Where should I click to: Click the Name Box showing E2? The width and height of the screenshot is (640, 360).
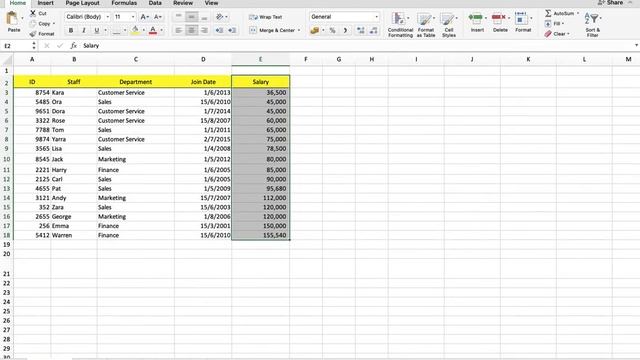pos(16,46)
